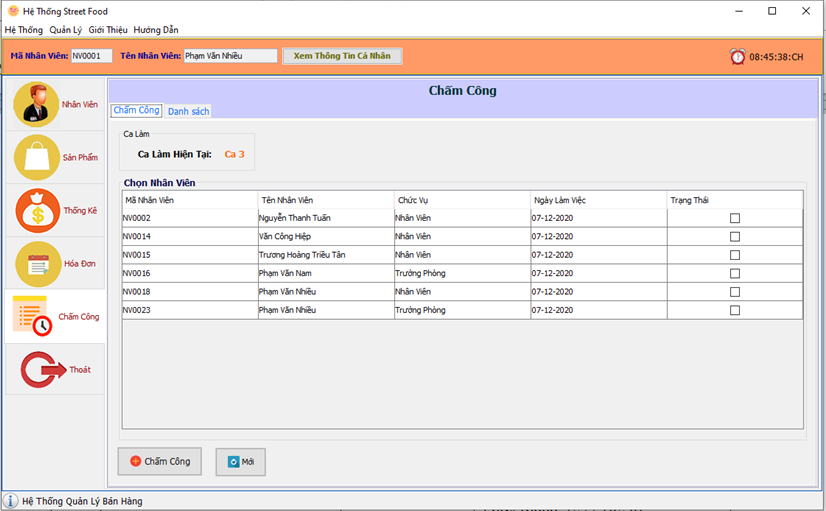Select the NV0023 cell

coord(190,310)
